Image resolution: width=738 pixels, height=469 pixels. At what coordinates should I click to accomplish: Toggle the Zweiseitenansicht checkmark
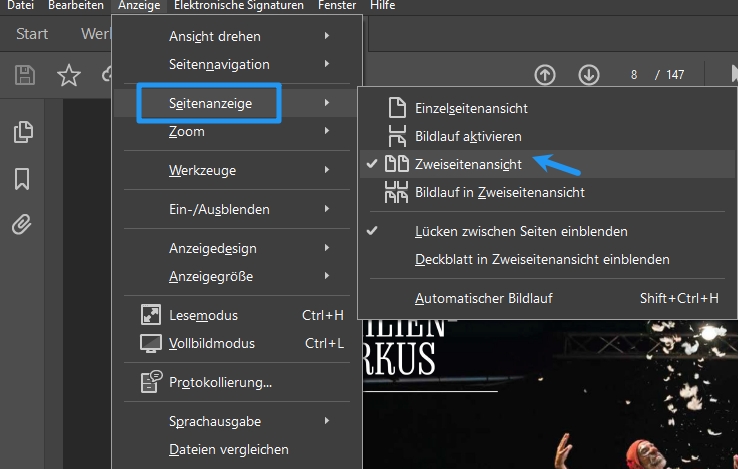pyautogui.click(x=372, y=163)
